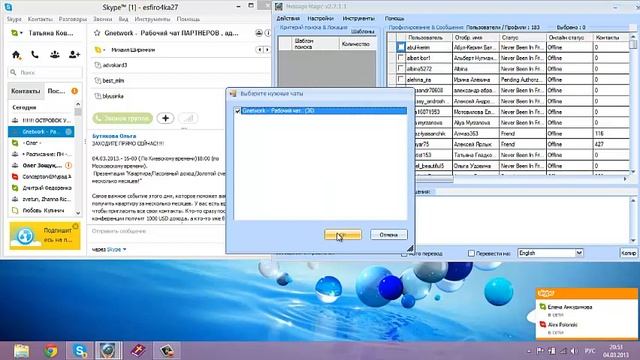Open the last taskbar app icon

click(x=167, y=351)
